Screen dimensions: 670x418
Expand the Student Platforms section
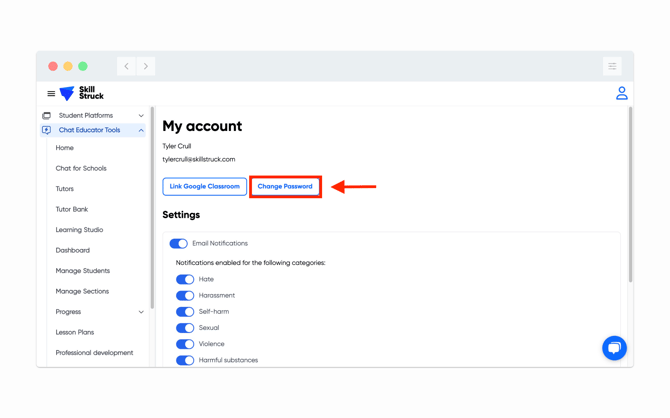tap(141, 116)
